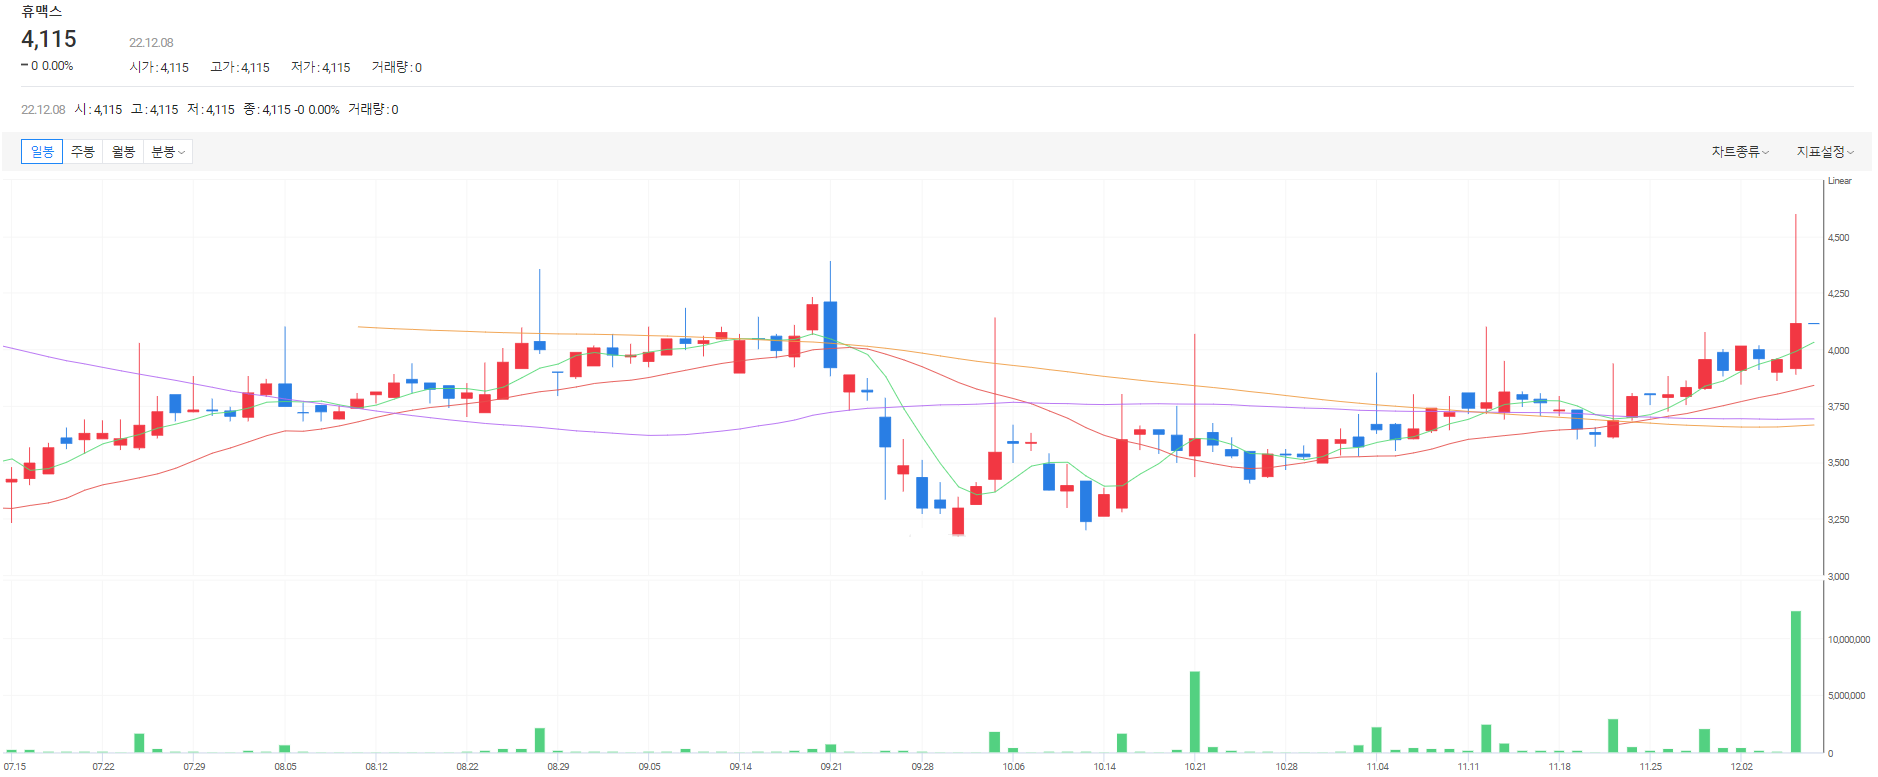Open the 차트종류 chart type dropdown
1878x777 pixels.
coord(1740,152)
